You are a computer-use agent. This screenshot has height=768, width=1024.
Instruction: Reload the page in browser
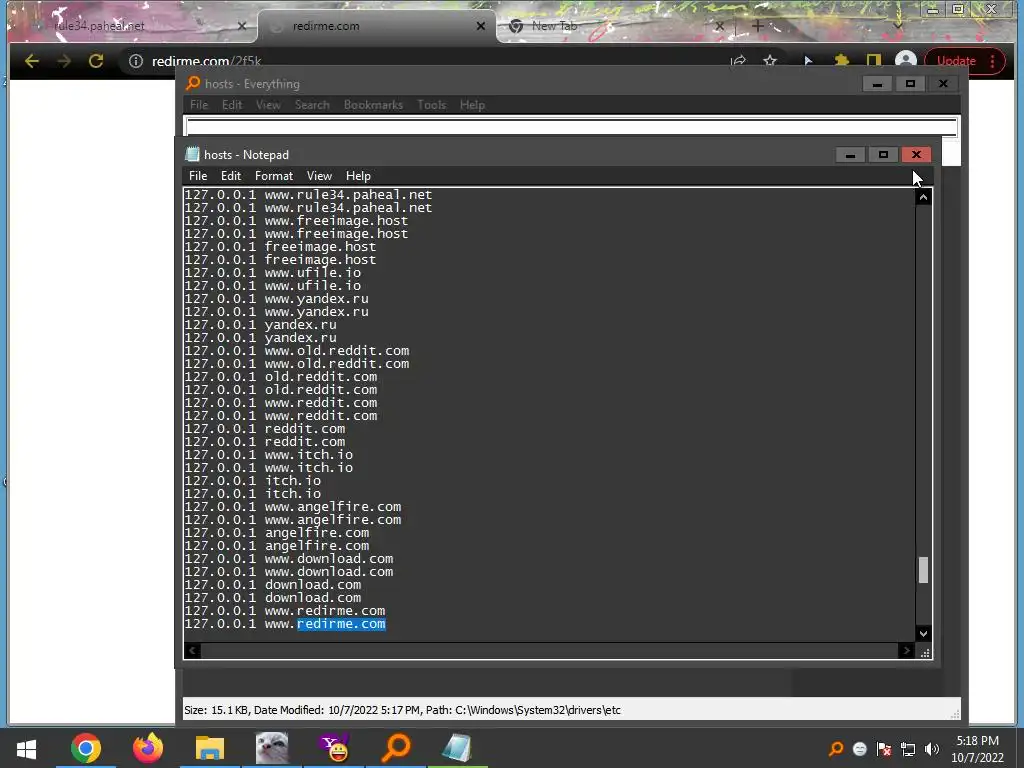click(96, 61)
